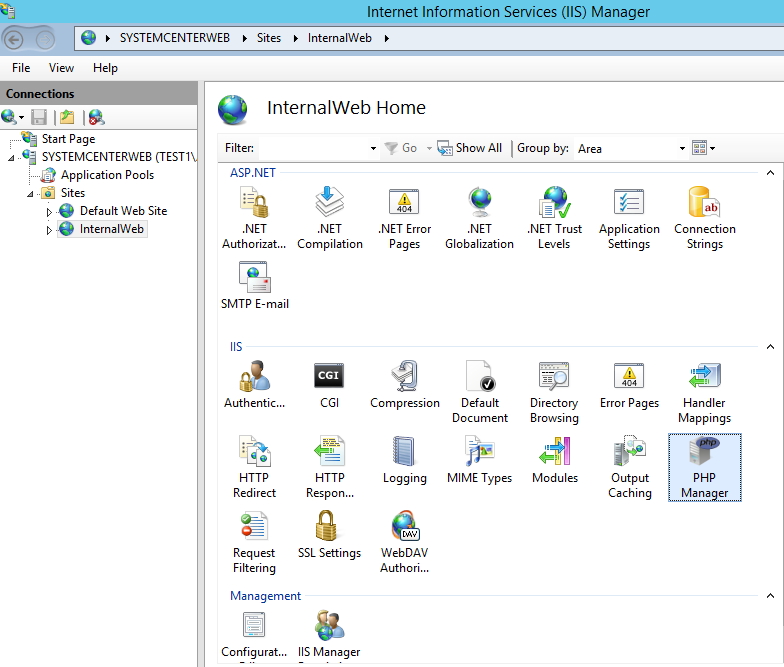
Task: Open MIME Types feature
Action: coord(480,460)
